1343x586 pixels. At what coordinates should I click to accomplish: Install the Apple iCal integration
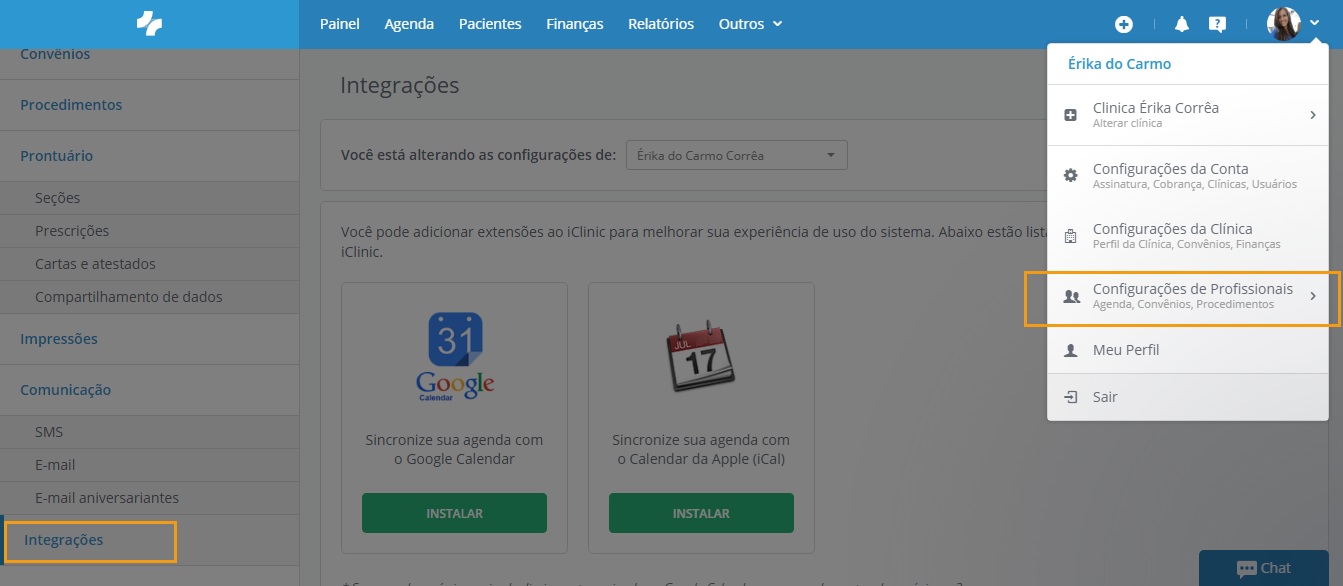click(x=701, y=513)
